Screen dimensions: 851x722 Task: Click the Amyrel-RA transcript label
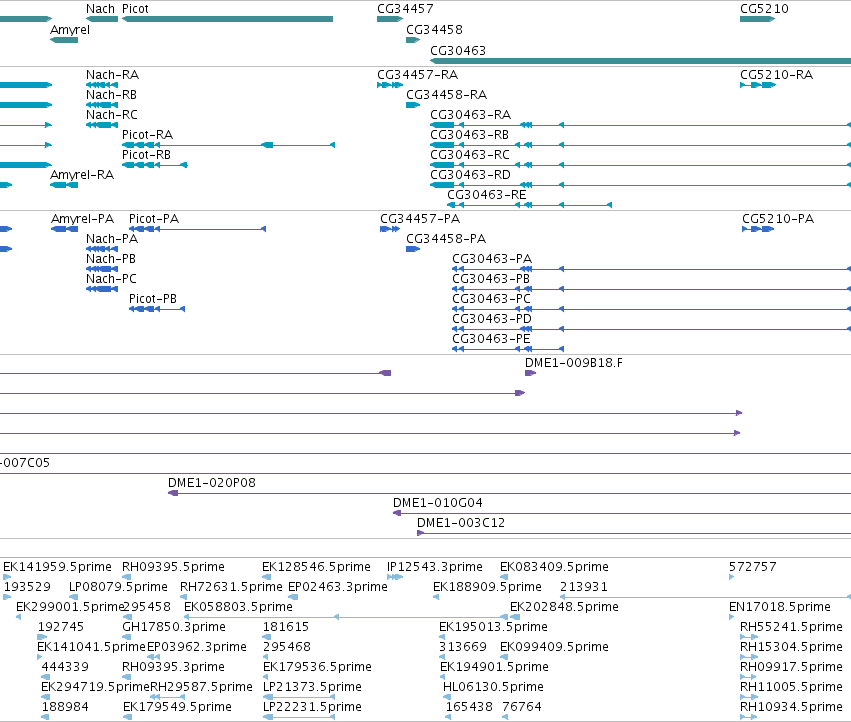(x=82, y=175)
